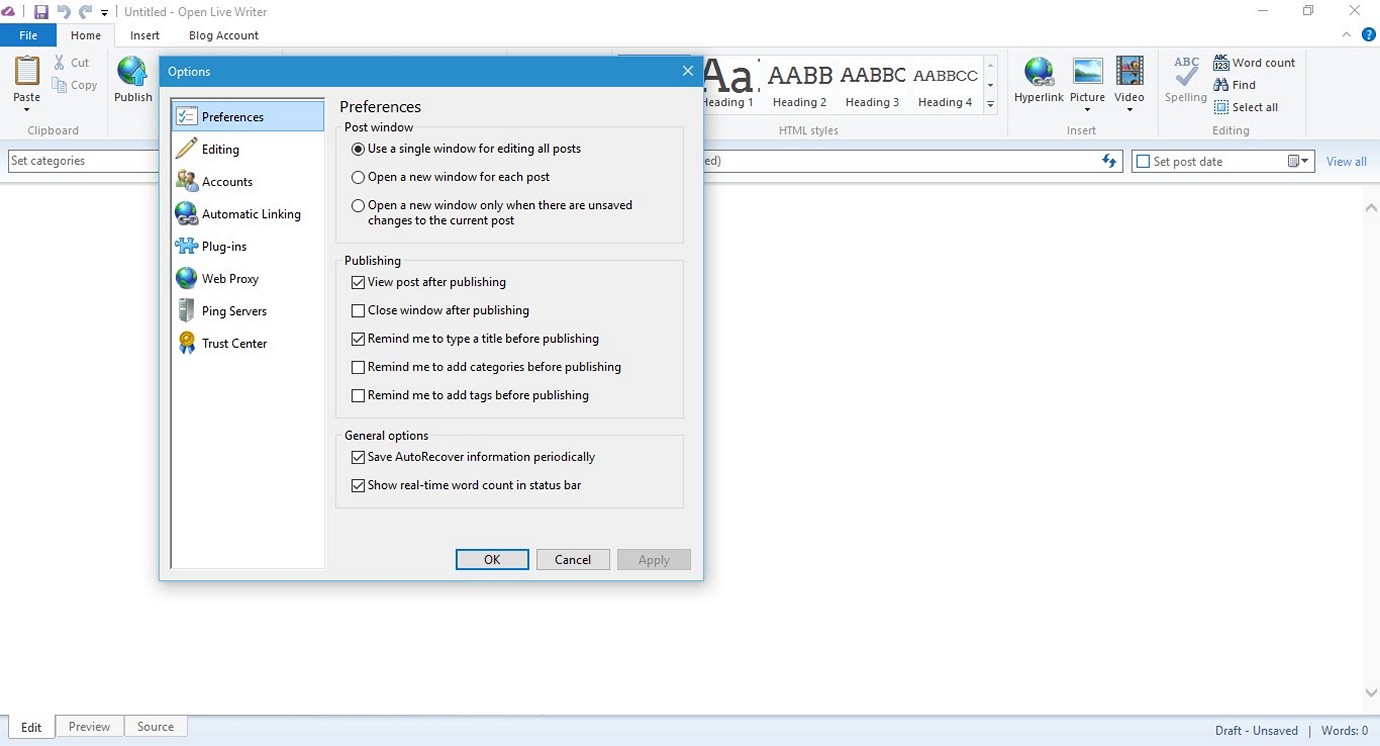
Task: Click the Redo arrow in title bar
Action: (x=86, y=12)
